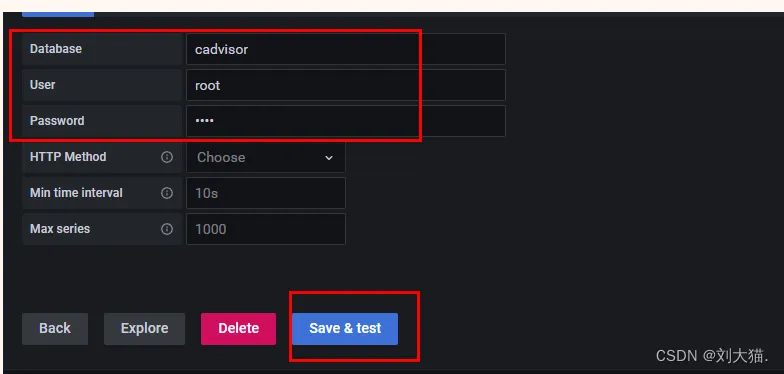Viewport: 784px width, 374px height.
Task: Focus the User field containing root
Action: (x=346, y=85)
